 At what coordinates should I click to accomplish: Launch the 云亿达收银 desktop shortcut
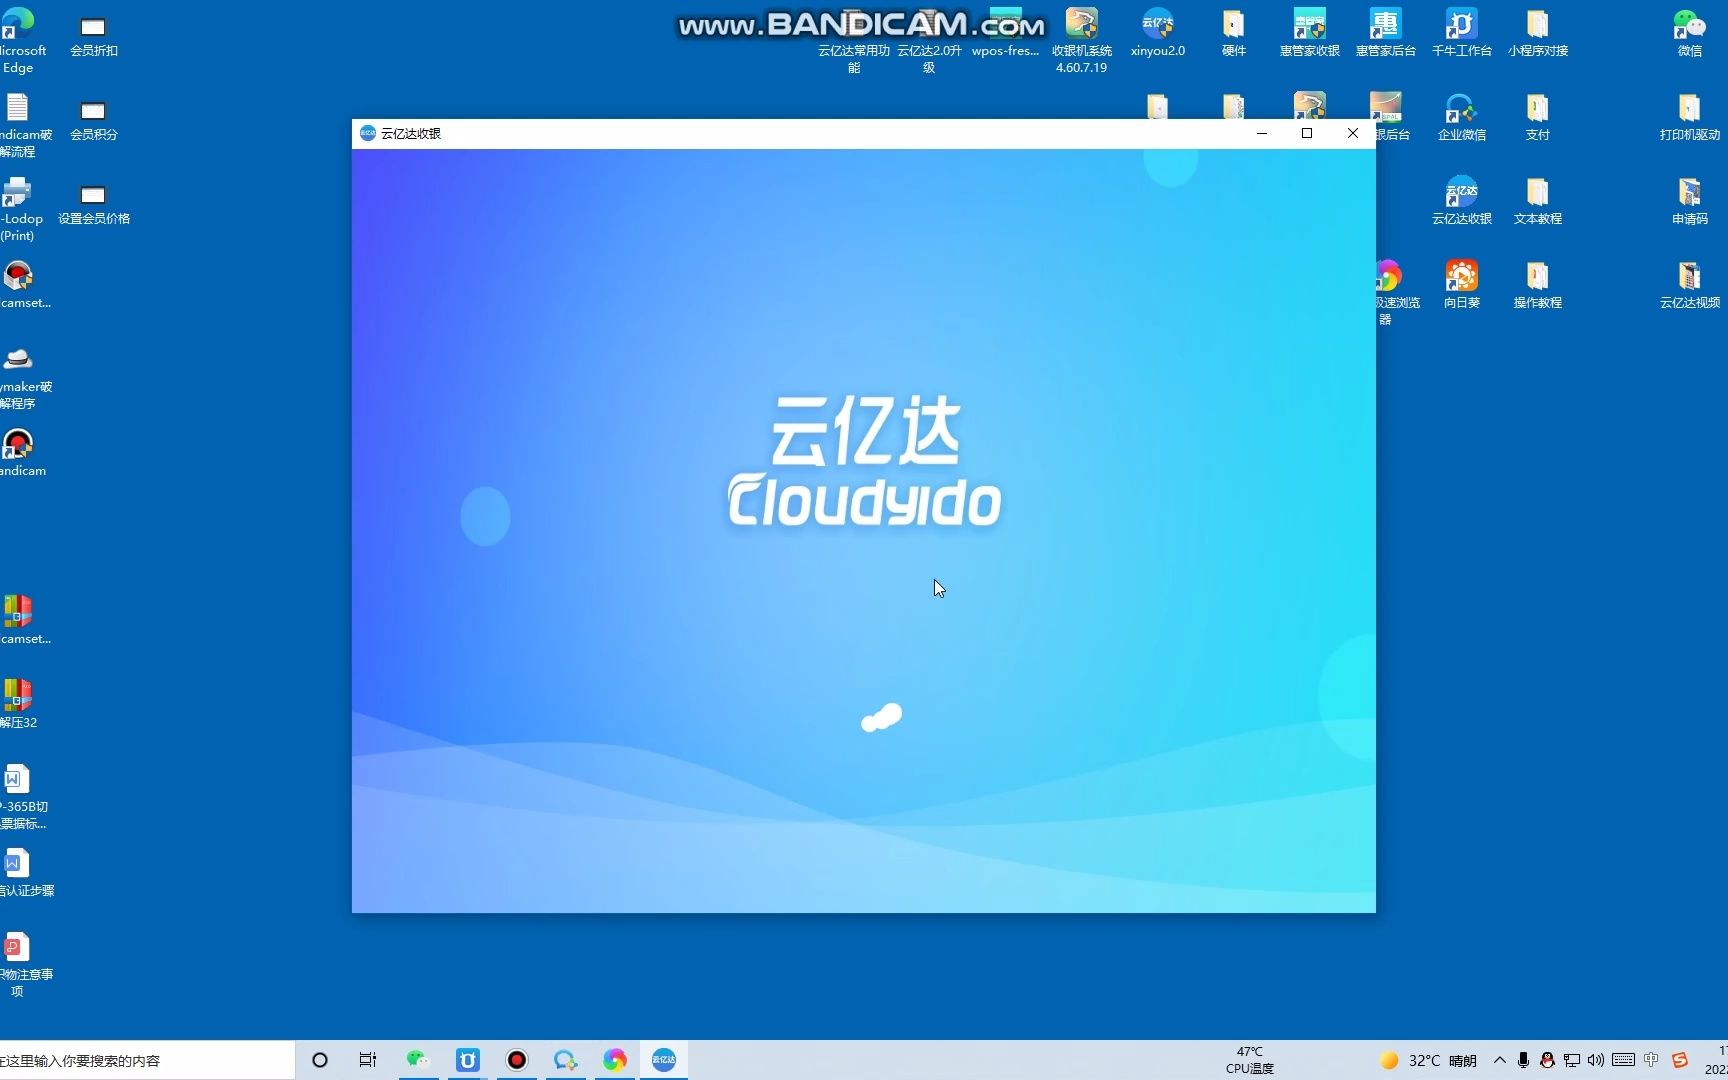tap(1461, 201)
